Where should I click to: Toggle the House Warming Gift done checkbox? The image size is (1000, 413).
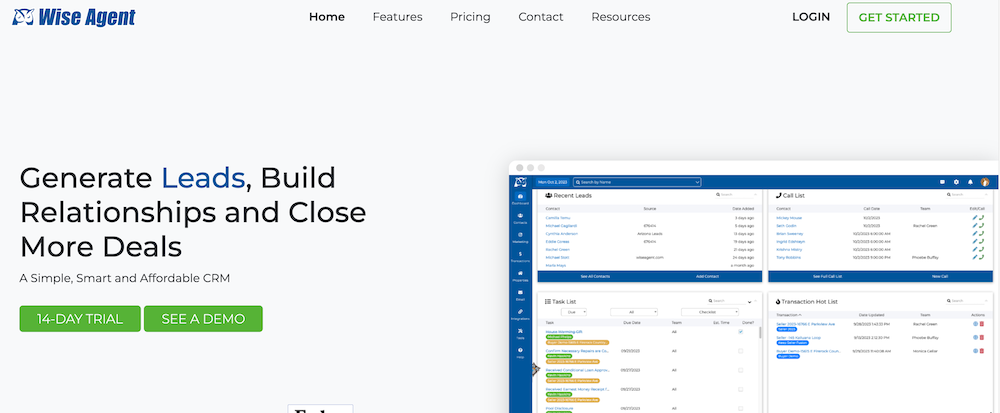tap(740, 332)
